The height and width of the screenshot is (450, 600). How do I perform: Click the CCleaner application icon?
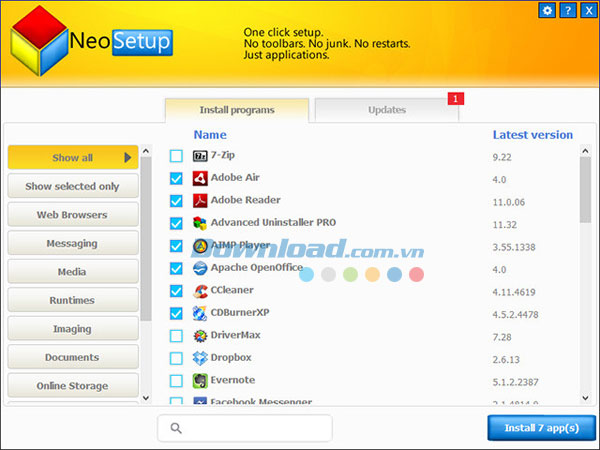pos(200,291)
